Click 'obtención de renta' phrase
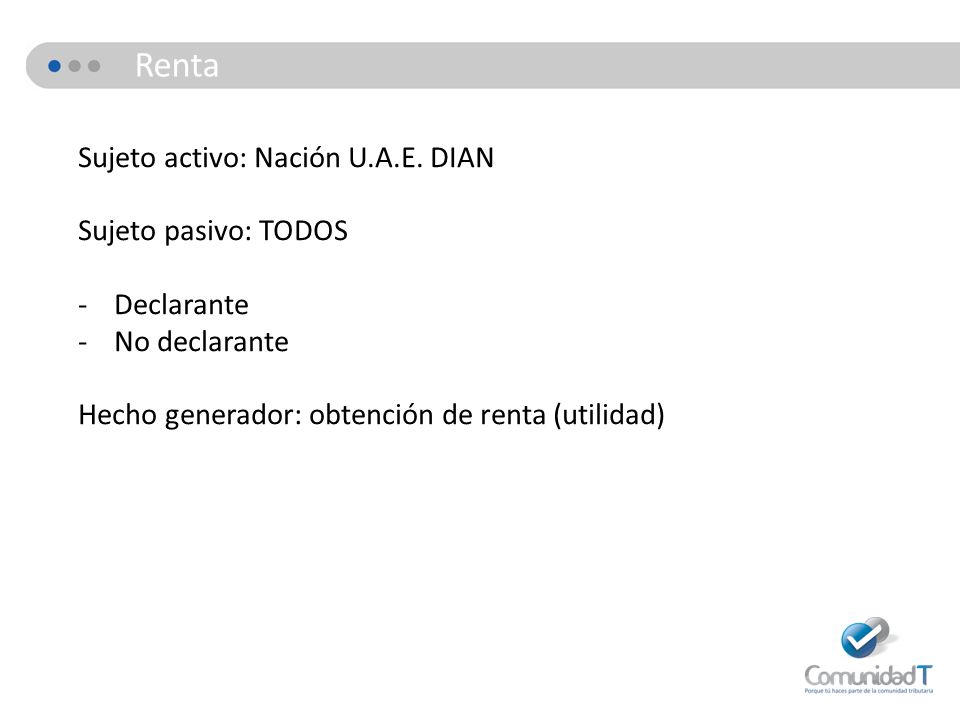This screenshot has height=720, width=960. click(427, 415)
